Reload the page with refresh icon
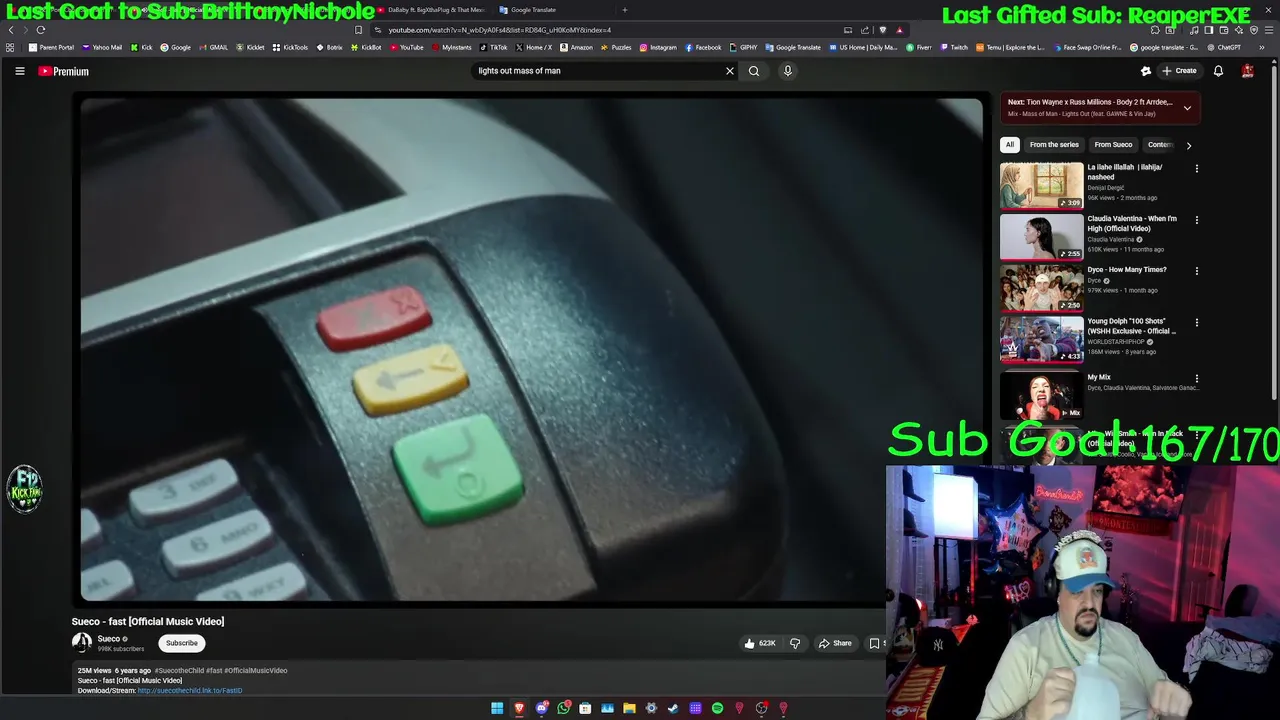 tap(41, 30)
